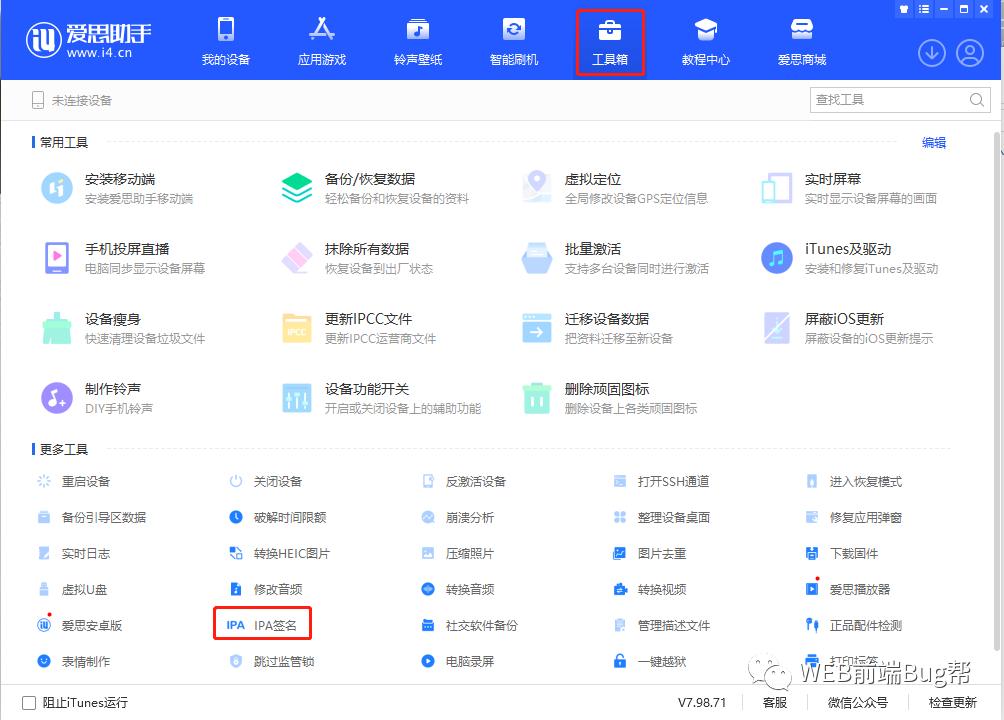This screenshot has height=720, width=1004.
Task: Click the 编辑 link in 常用工具
Action: 933,142
